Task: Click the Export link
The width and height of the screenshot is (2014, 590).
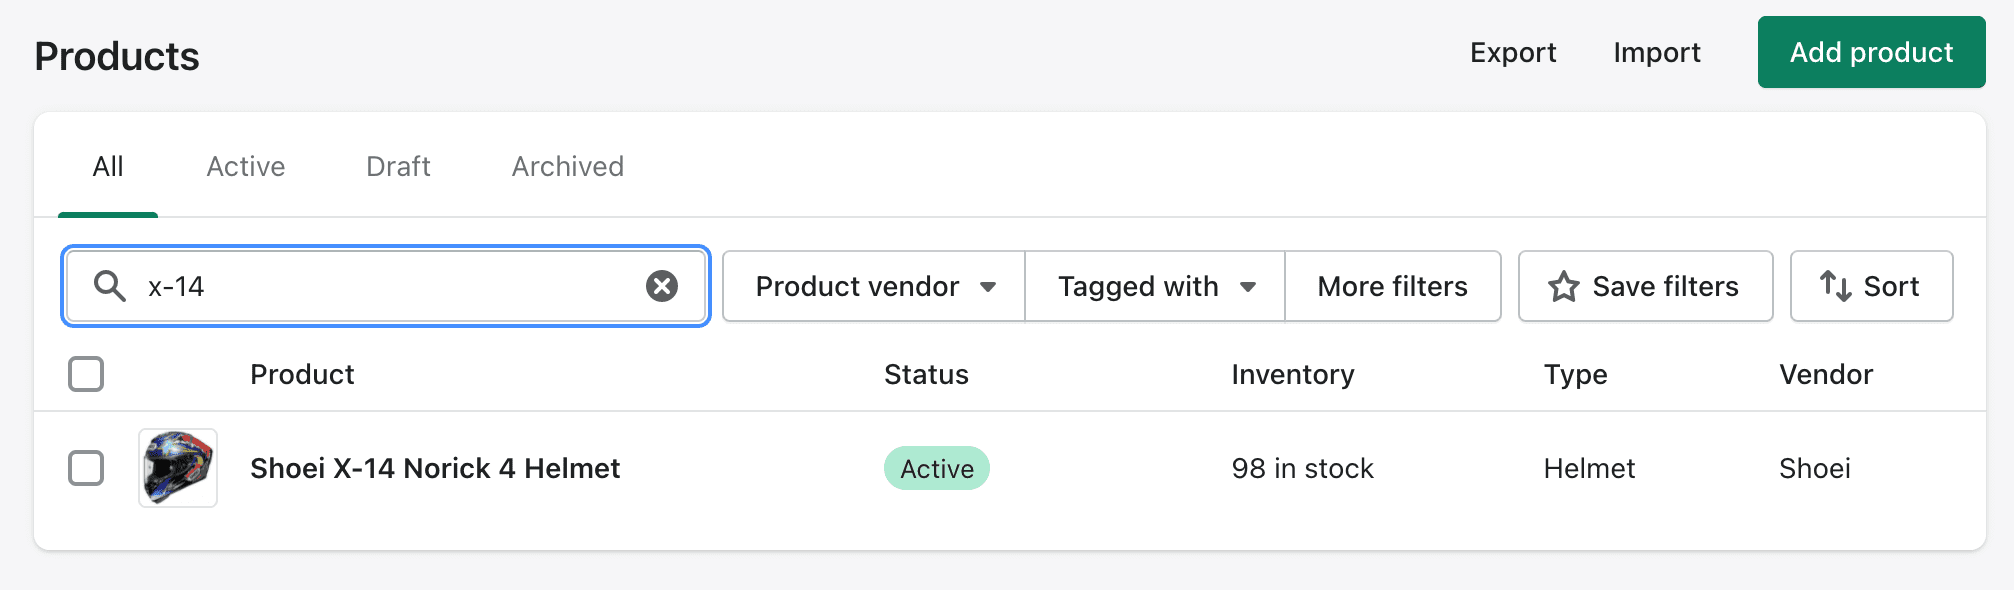Action: tap(1513, 52)
